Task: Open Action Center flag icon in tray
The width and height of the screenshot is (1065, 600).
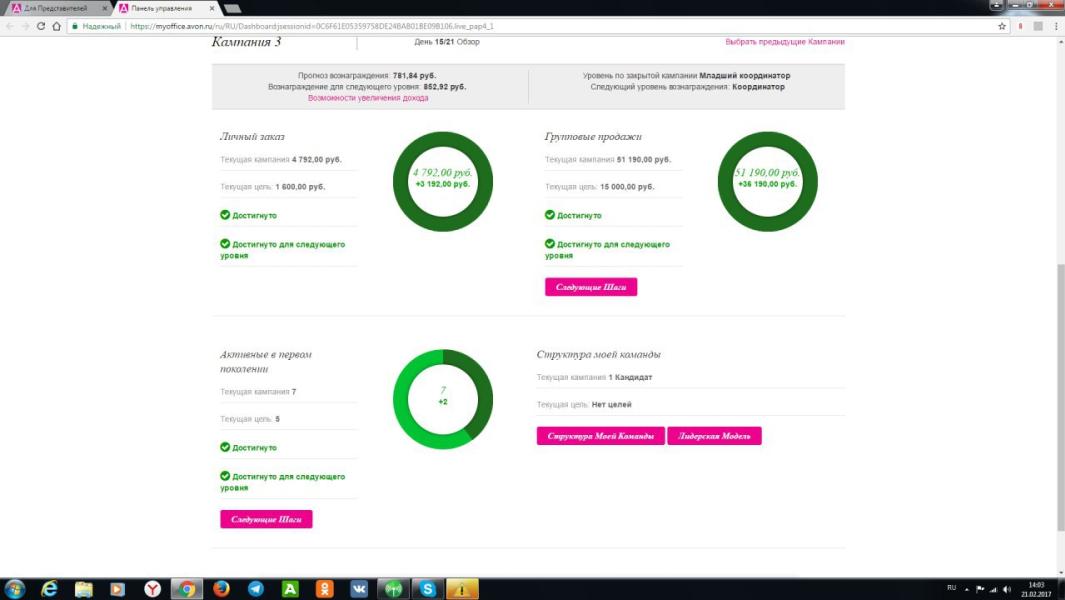Action: (x=979, y=589)
